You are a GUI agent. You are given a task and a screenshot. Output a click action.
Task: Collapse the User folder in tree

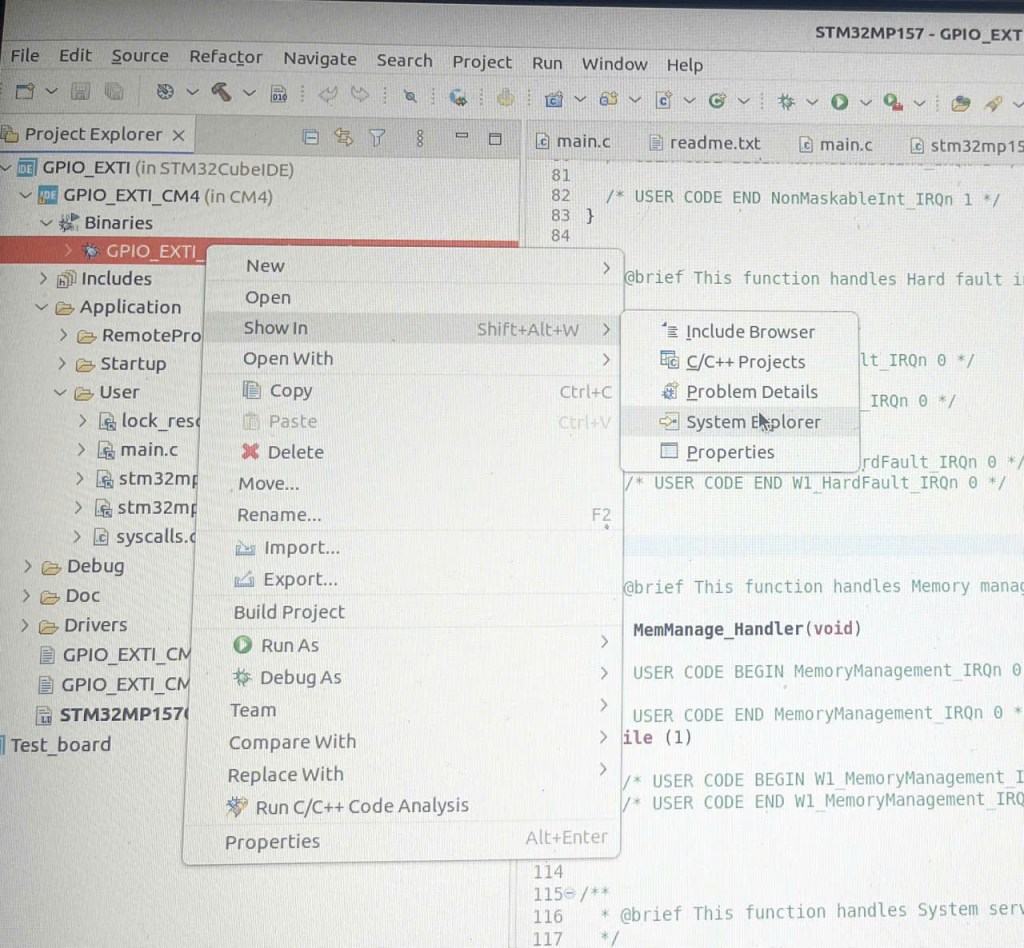61,393
